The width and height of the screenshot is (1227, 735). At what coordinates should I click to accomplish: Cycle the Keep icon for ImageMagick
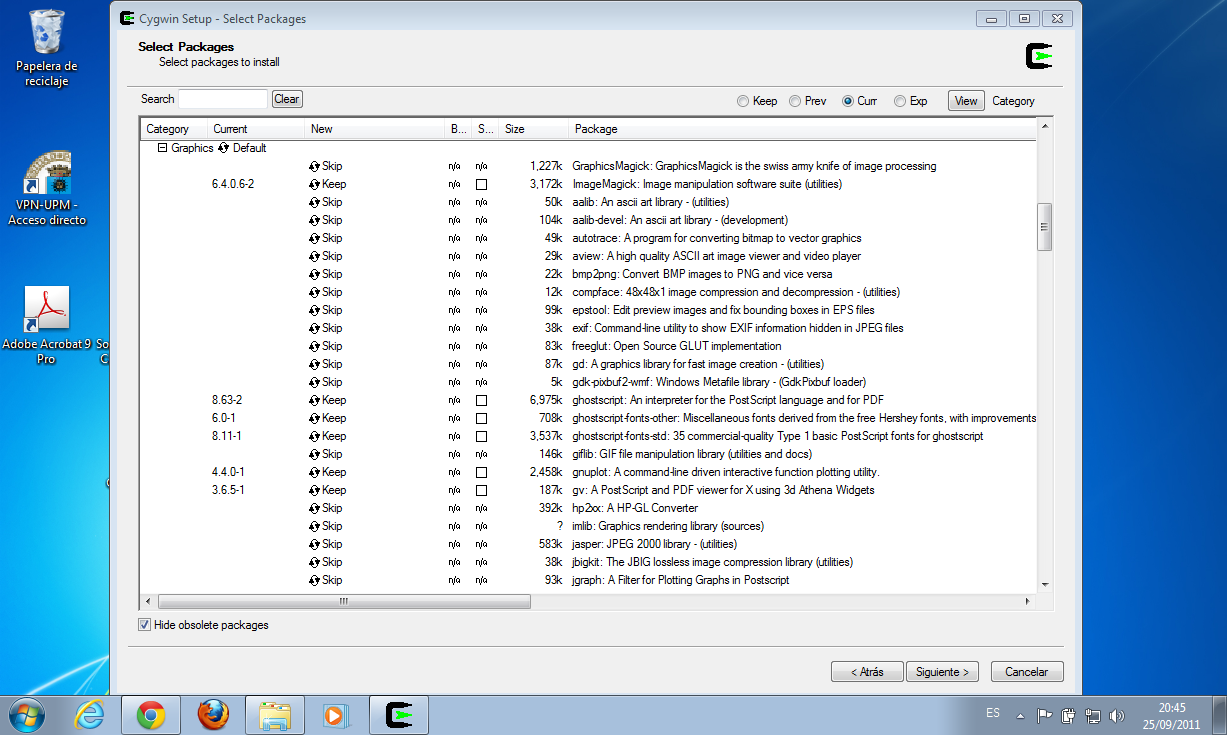(x=315, y=185)
